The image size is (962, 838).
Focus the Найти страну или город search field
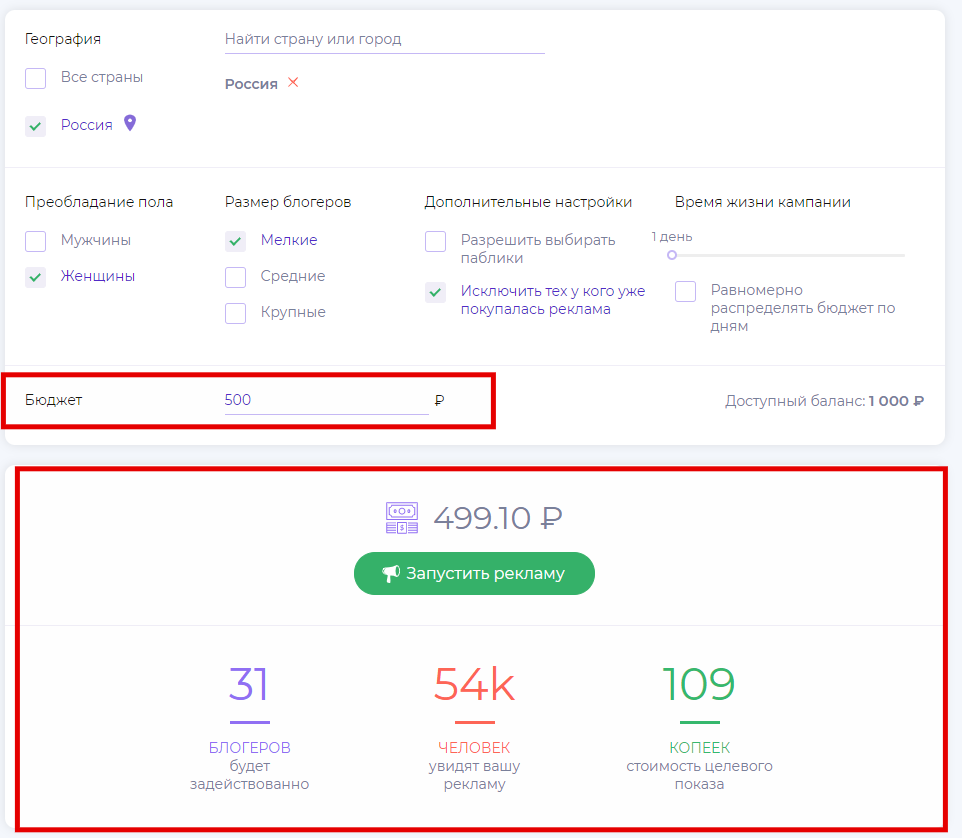coord(384,40)
